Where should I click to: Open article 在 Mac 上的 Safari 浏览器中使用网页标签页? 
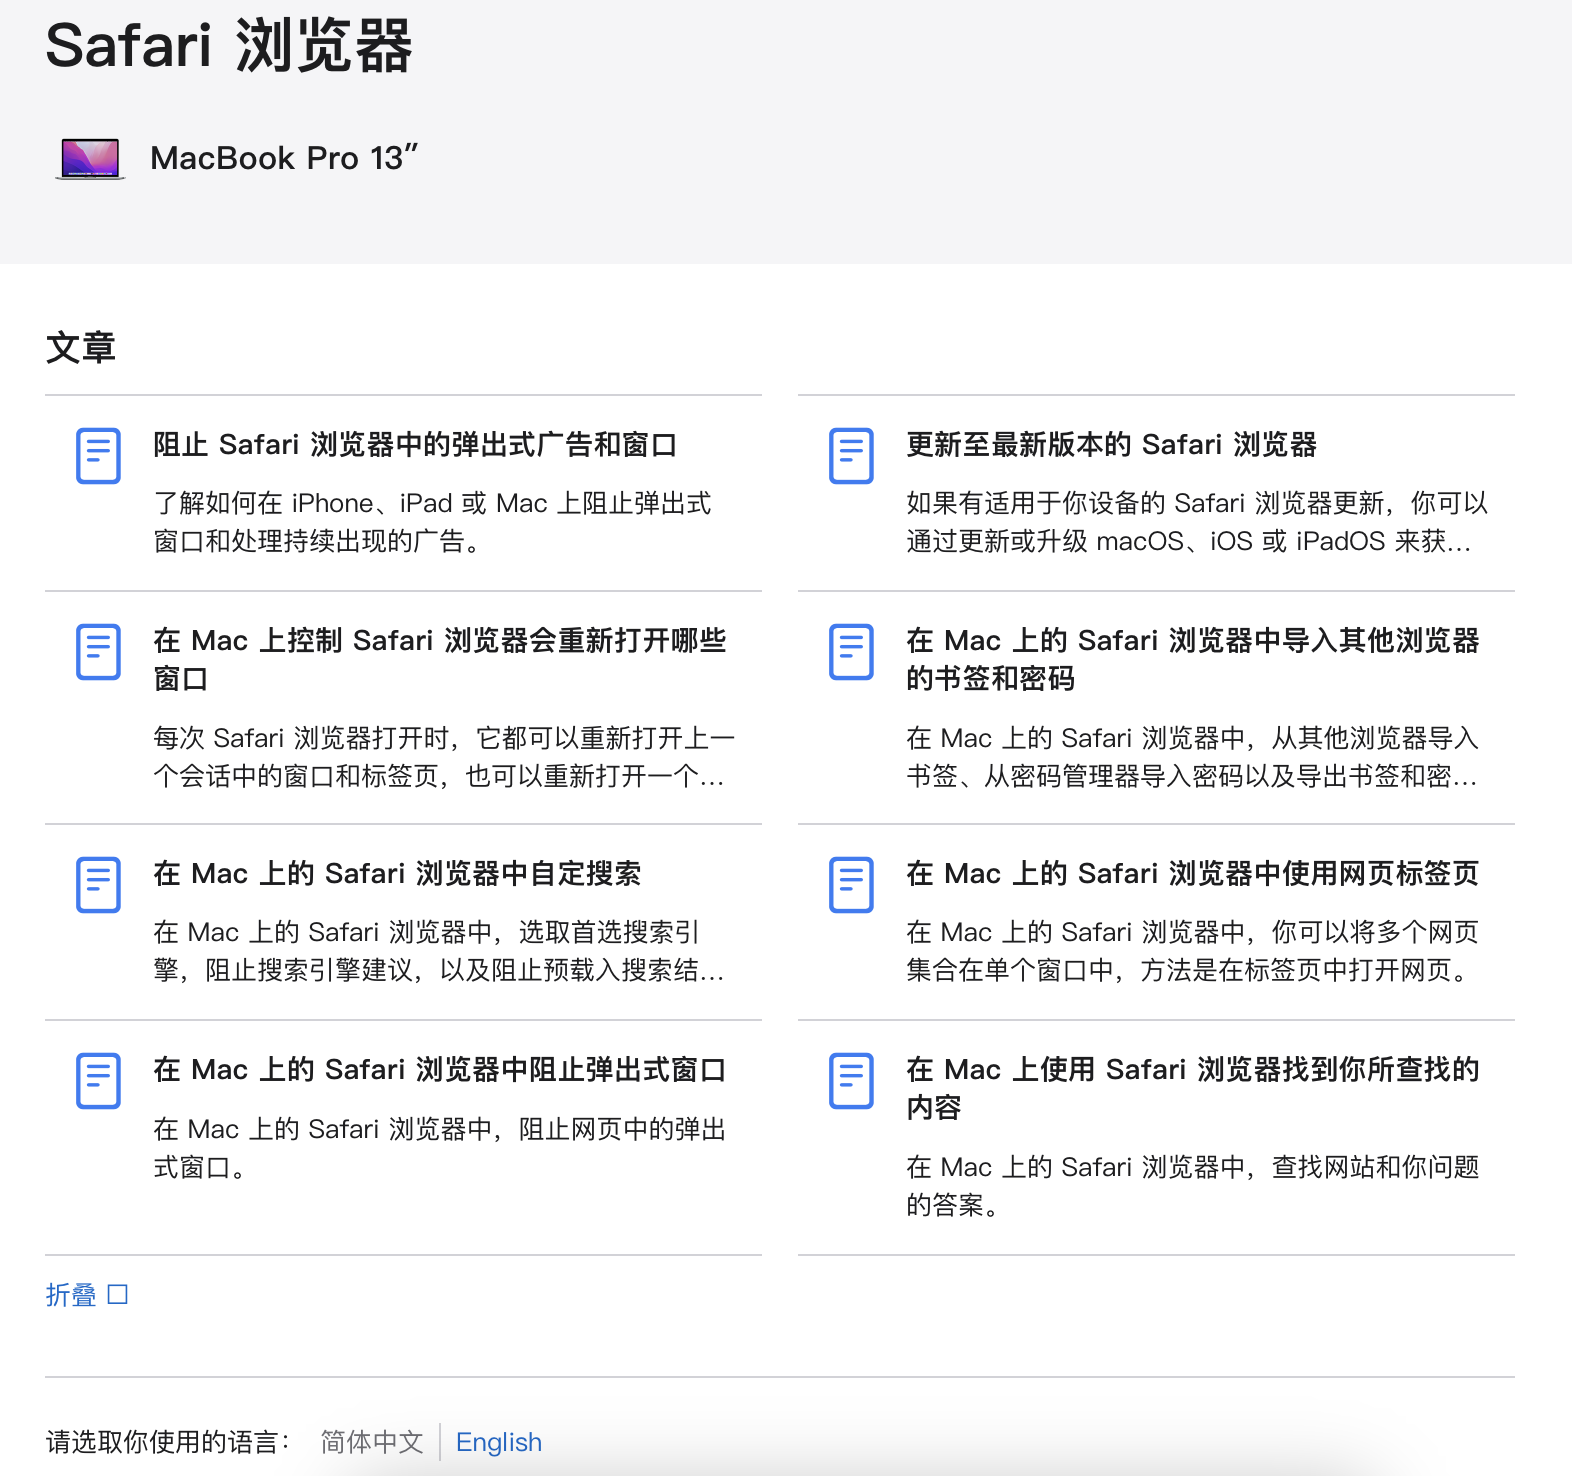tap(1192, 874)
